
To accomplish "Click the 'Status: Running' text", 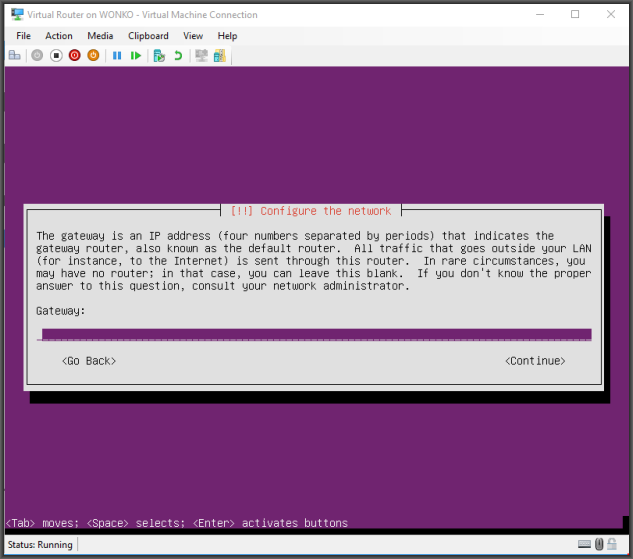I will pos(40,545).
